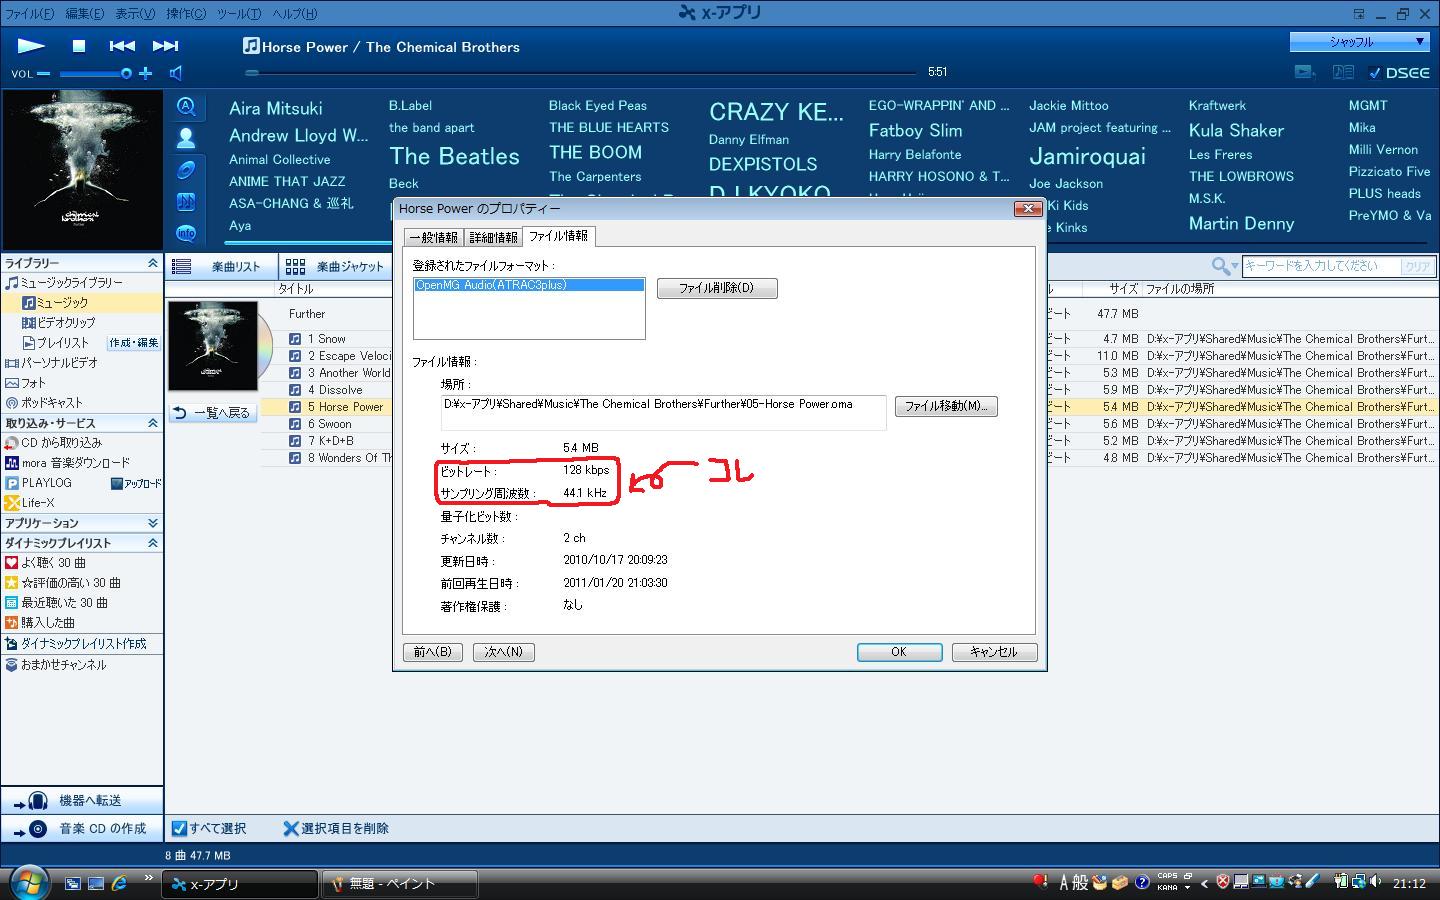Click the よく聴く 30 曲 heart icon
The image size is (1440, 900).
pos(12,563)
